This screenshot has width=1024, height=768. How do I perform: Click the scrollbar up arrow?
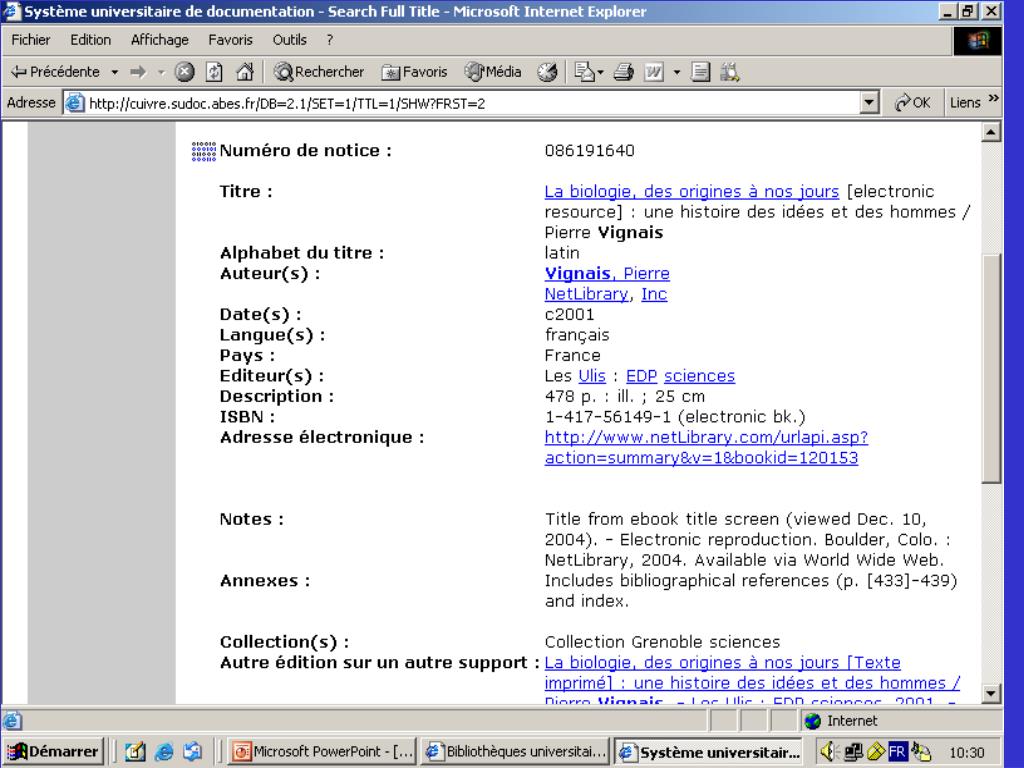[991, 133]
